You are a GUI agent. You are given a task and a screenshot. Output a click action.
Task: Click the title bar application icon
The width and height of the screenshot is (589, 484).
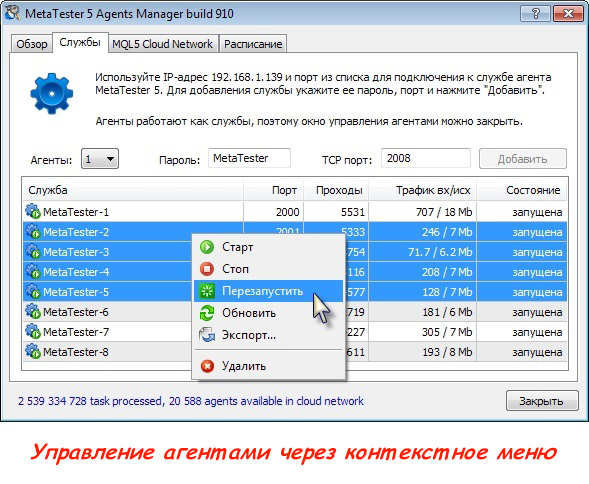point(12,13)
